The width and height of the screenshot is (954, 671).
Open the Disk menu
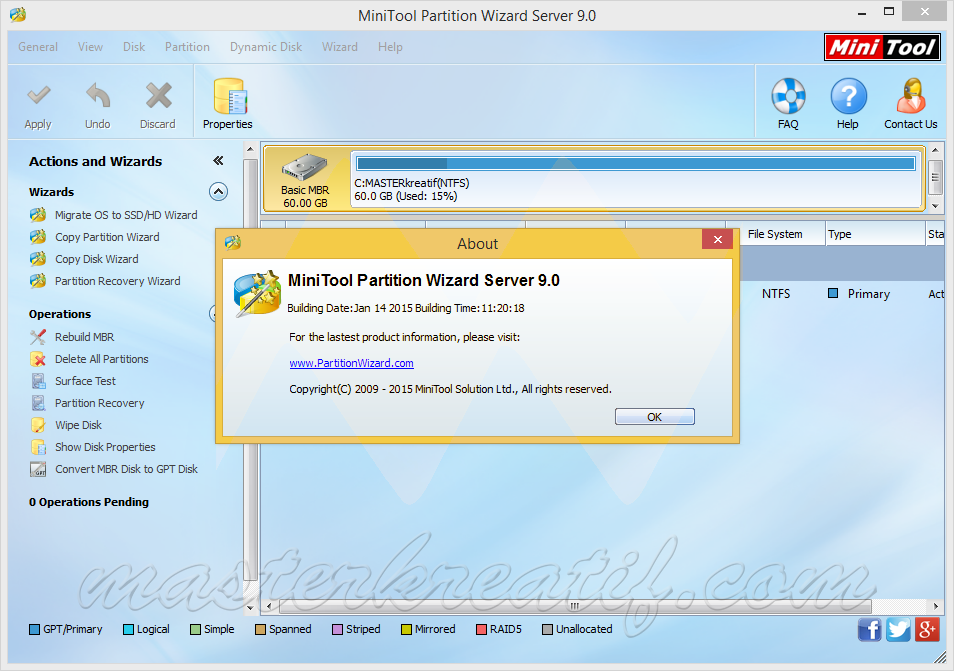[134, 47]
